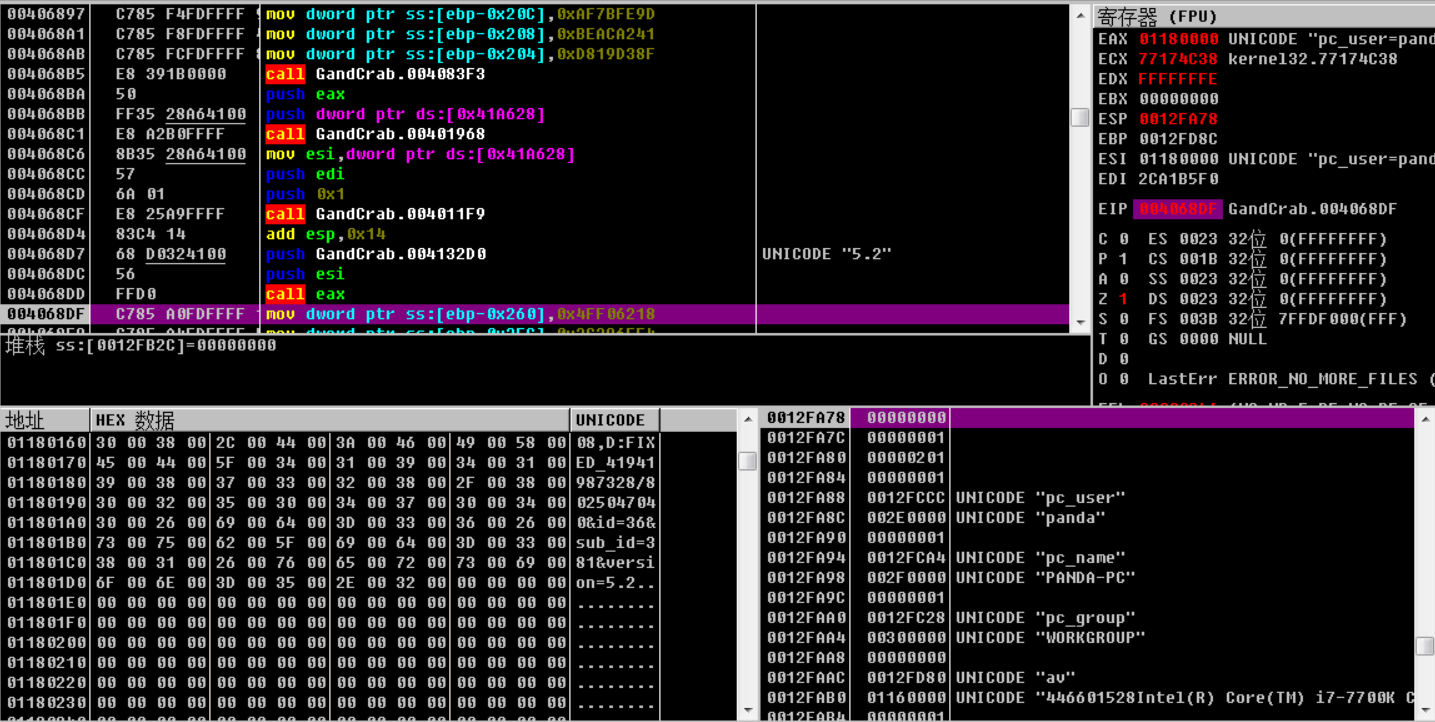1435x722 pixels.
Task: Select the EDI register value 2CA1B5F0
Action: (x=1178, y=179)
